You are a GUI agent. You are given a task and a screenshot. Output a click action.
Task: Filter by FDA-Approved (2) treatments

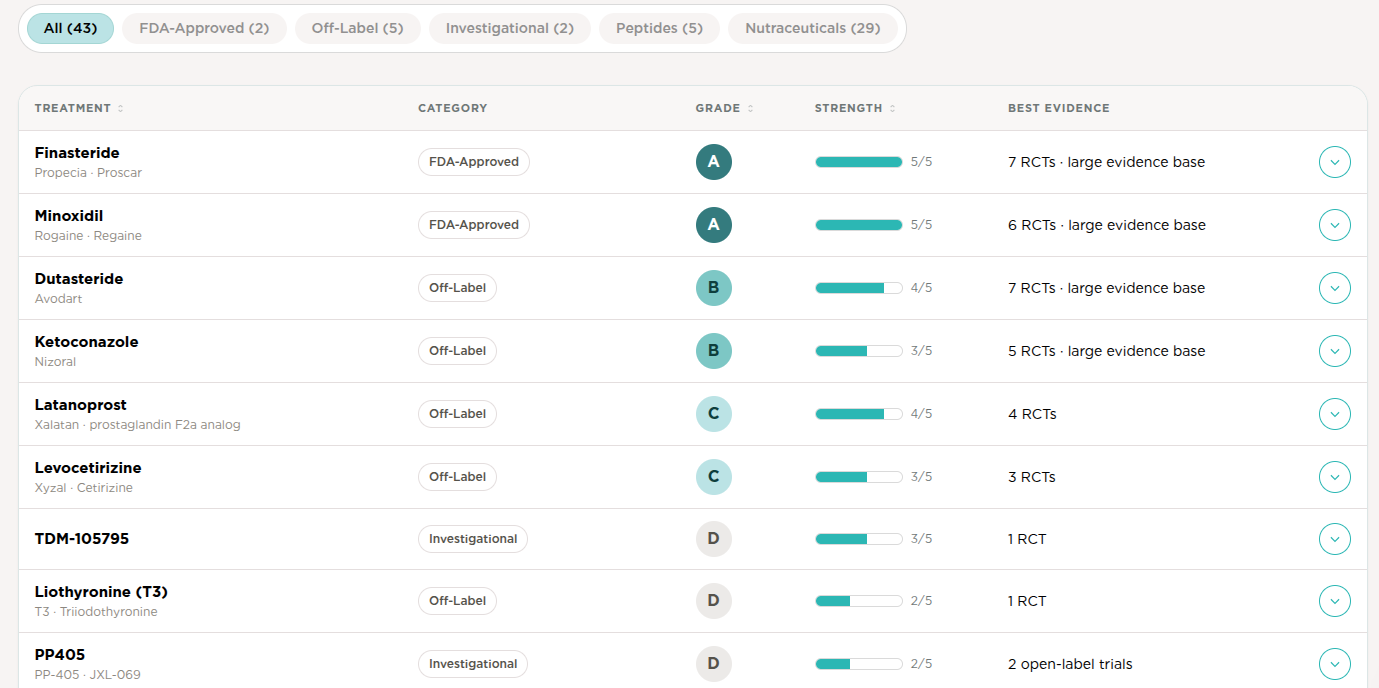[x=204, y=28]
